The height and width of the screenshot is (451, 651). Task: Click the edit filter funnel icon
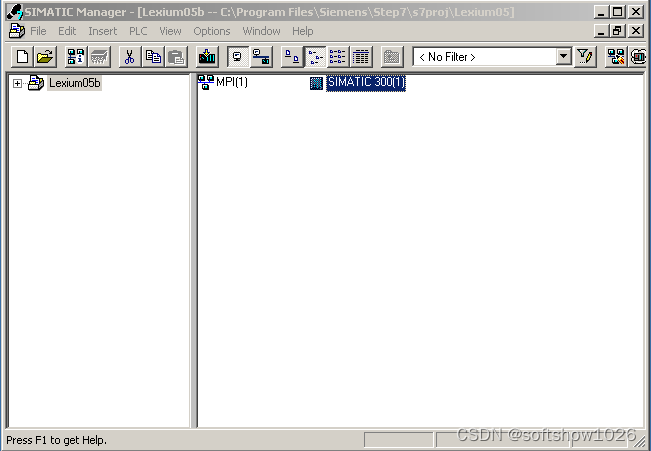point(585,57)
